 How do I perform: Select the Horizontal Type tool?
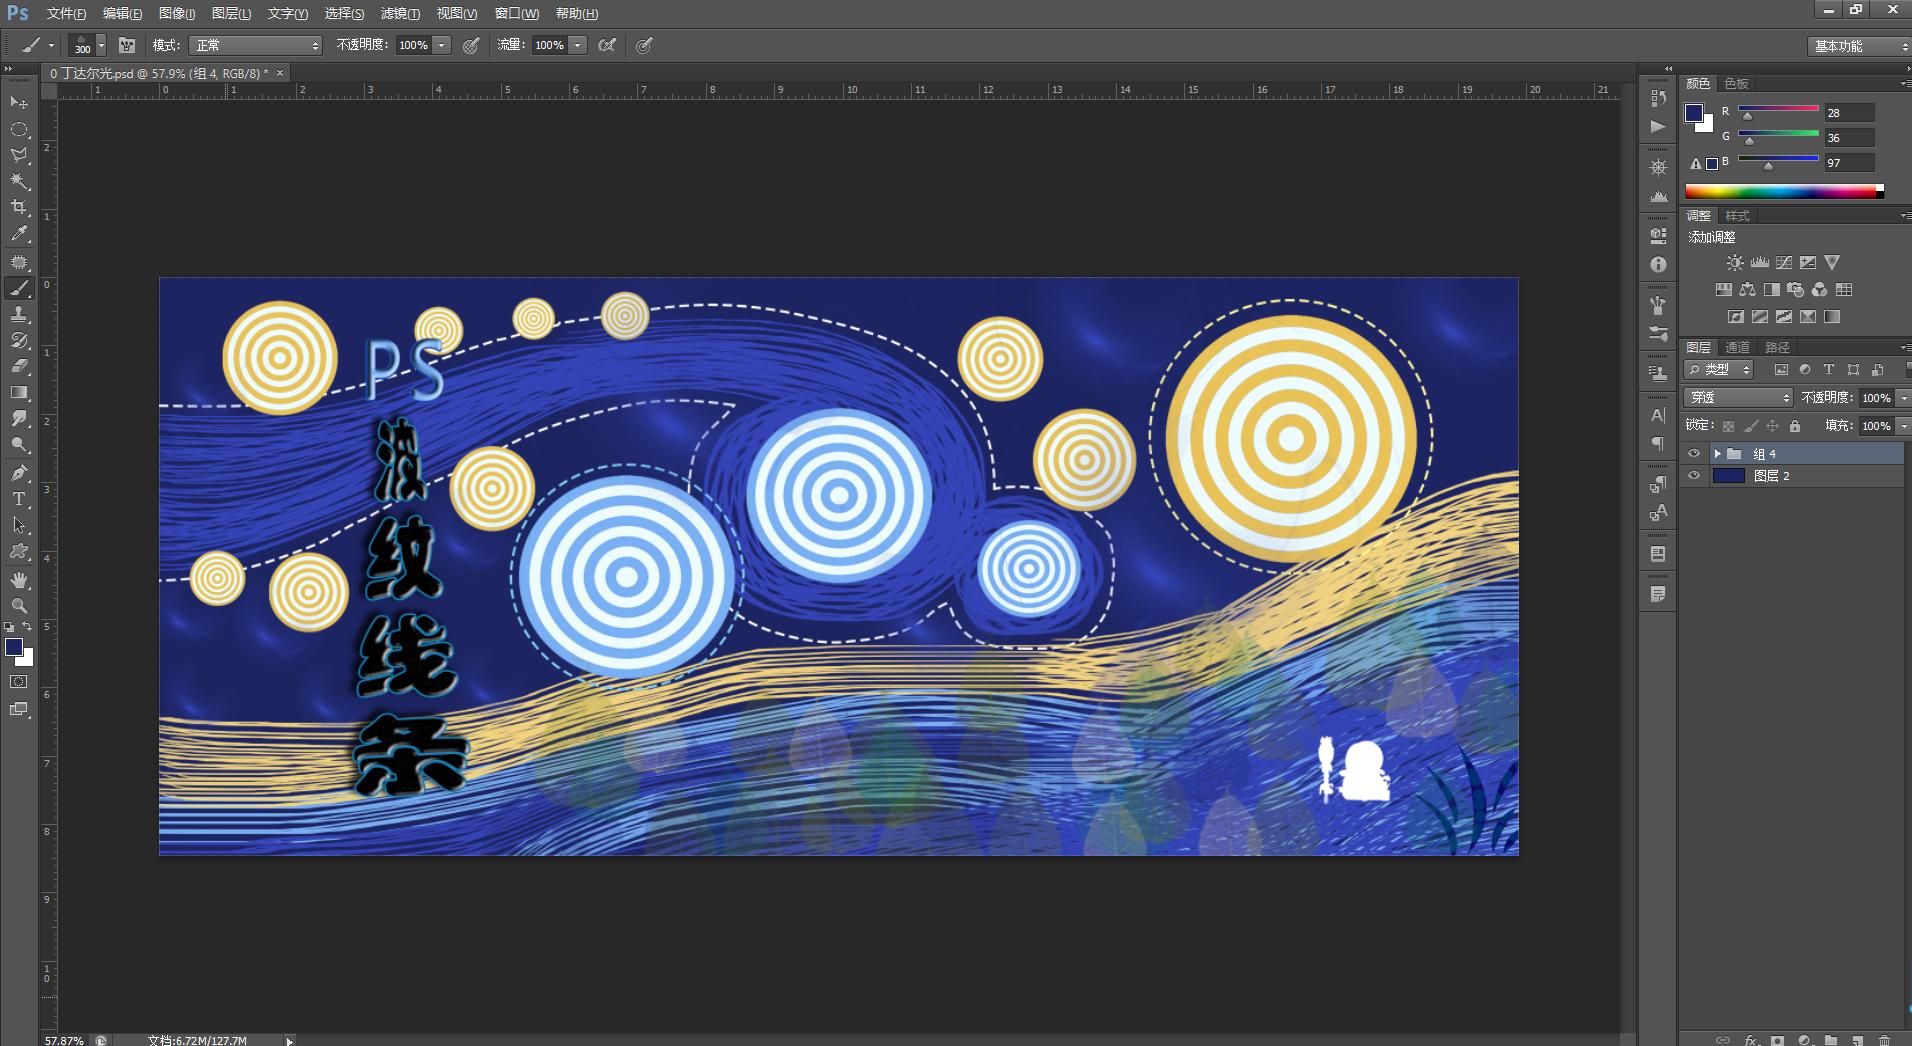[17, 497]
